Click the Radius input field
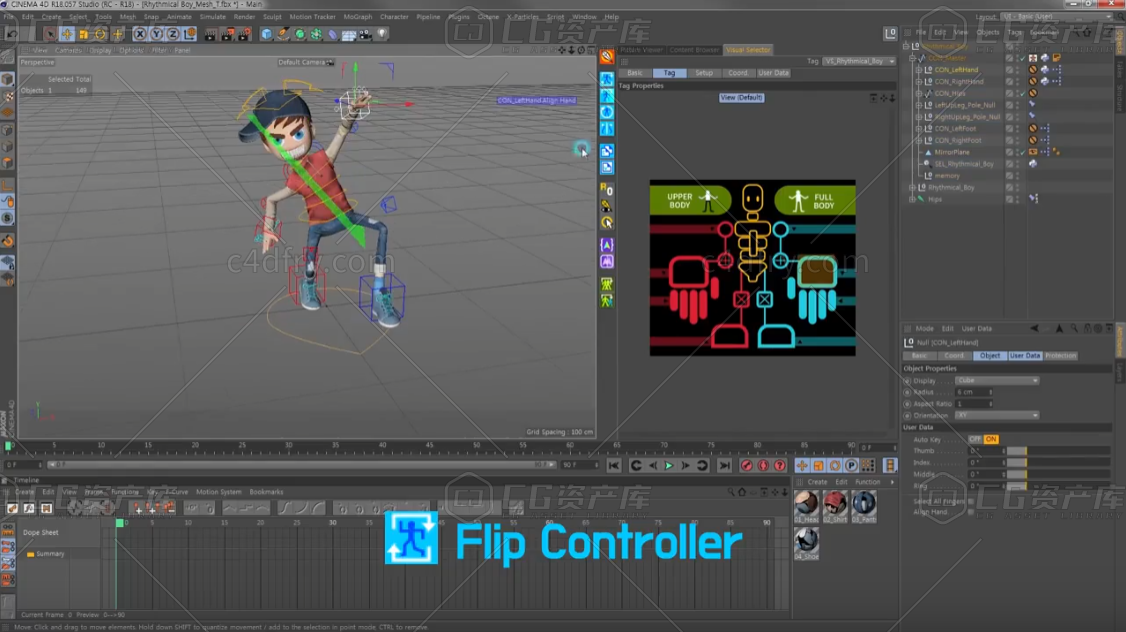The width and height of the screenshot is (1126, 632). click(974, 392)
